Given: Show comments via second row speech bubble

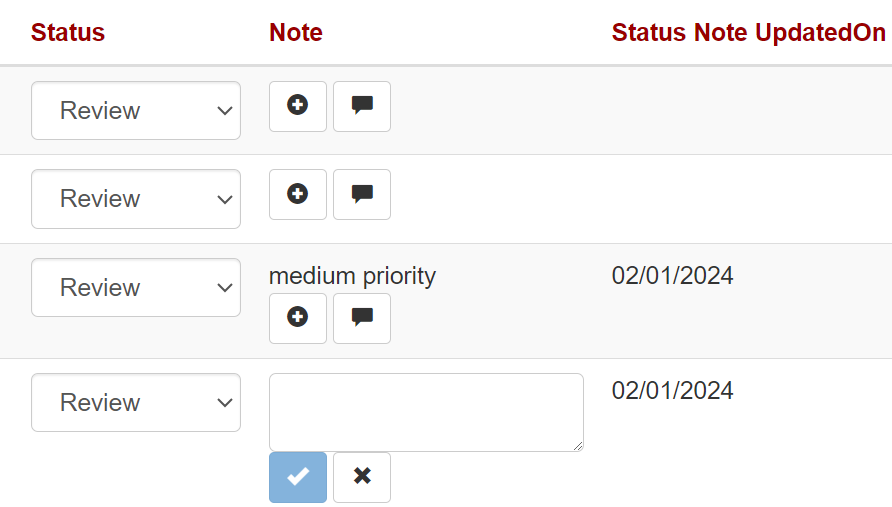Looking at the screenshot, I should (x=362, y=194).
